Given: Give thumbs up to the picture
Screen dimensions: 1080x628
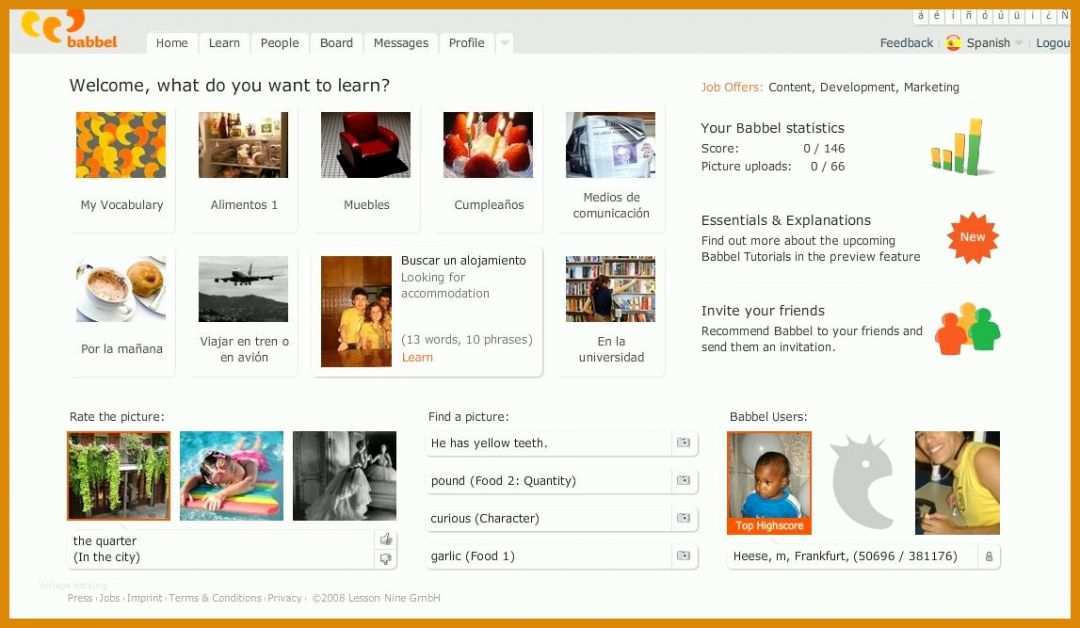Looking at the screenshot, I should point(386,539).
